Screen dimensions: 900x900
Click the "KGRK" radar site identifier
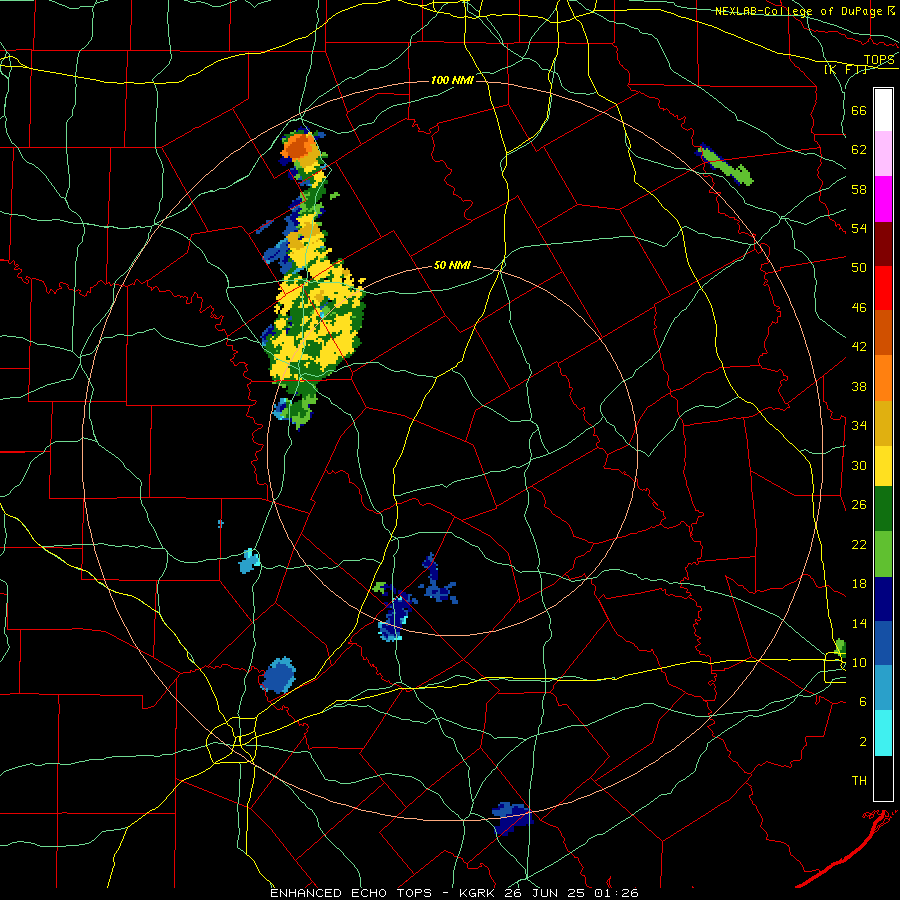(479, 893)
